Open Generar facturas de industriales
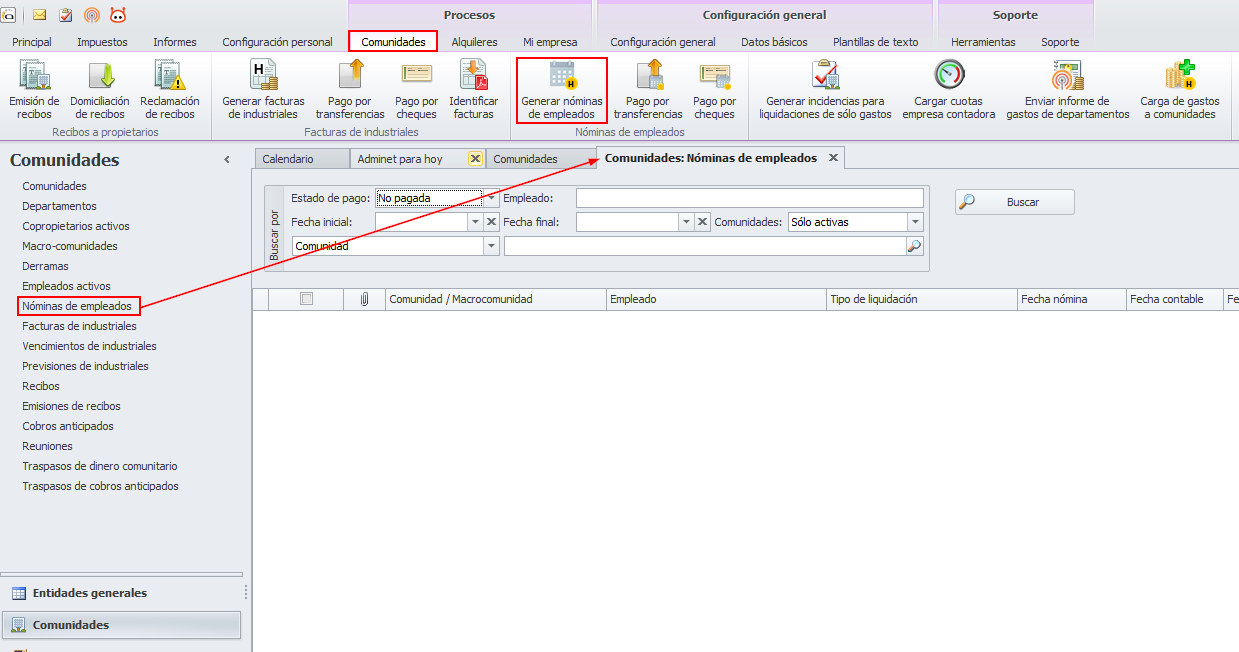 (x=263, y=90)
